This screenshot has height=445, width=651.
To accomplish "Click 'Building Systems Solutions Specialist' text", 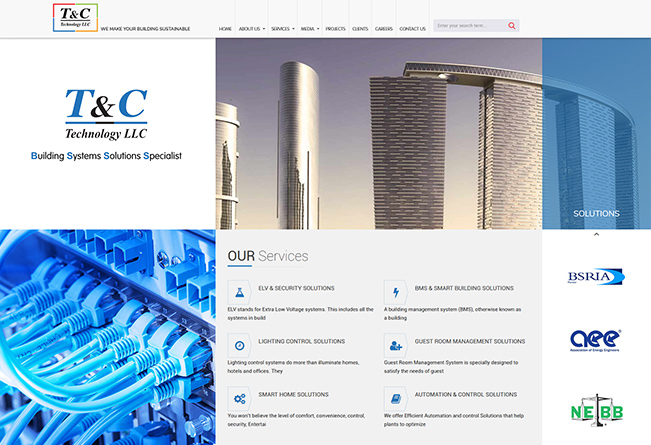I will point(106,156).
